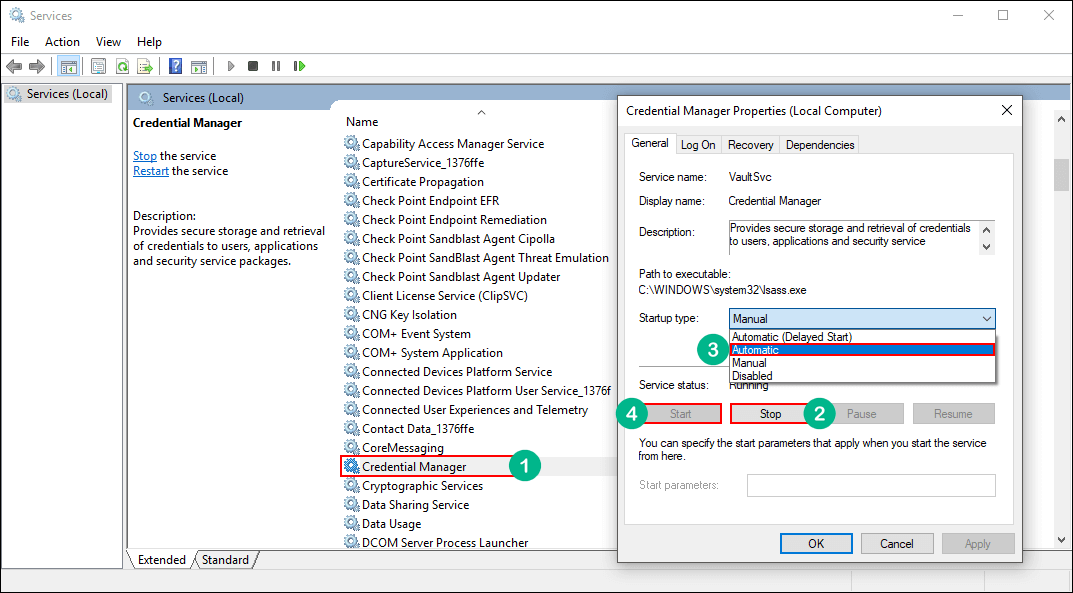Select COM+ System Application service
Screen dimensions: 1073x593
[432, 352]
